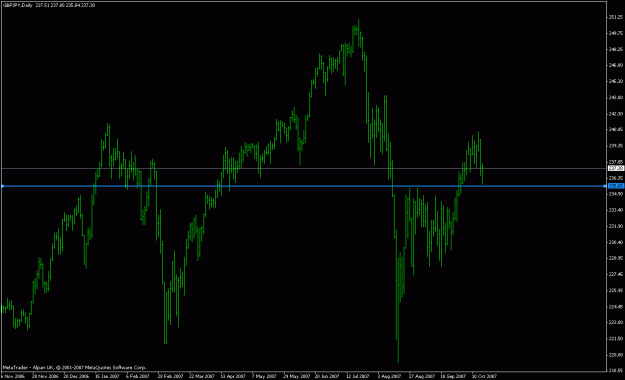Click the MetaTrader Alpari UK copyright text
Screen dimensions: 625x380
75,368
